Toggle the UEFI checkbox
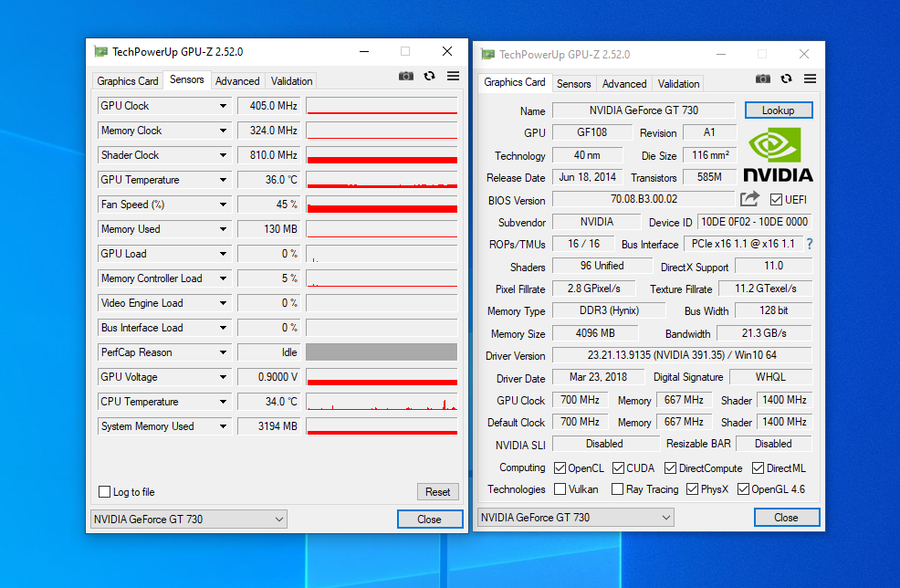Screen dimensions: 900x588 pos(776,199)
